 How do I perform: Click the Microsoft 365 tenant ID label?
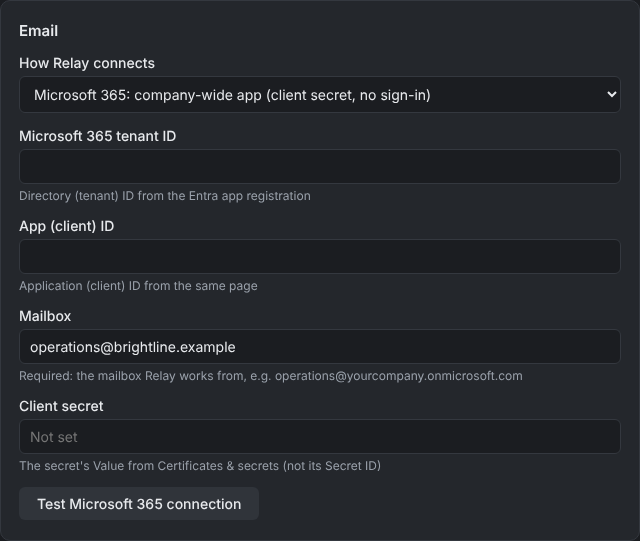(98, 136)
